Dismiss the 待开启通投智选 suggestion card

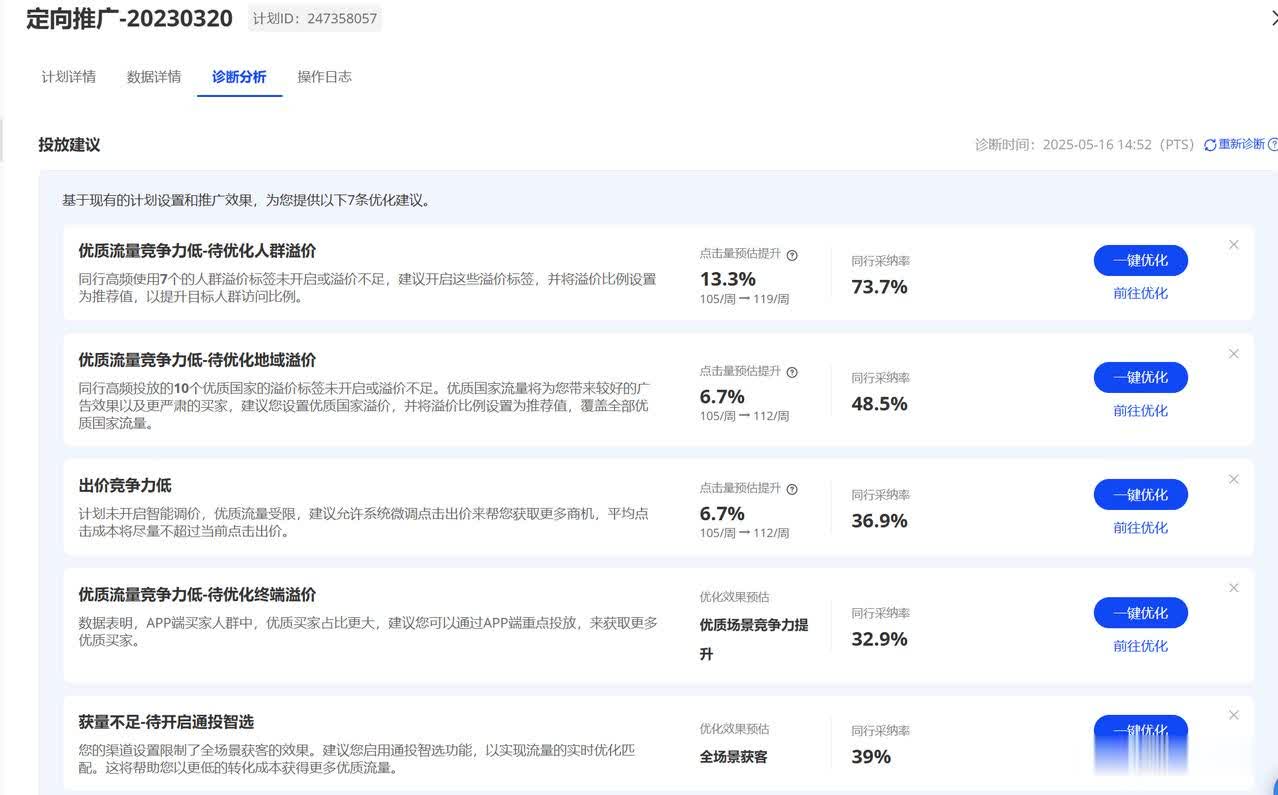pyautogui.click(x=1233, y=714)
